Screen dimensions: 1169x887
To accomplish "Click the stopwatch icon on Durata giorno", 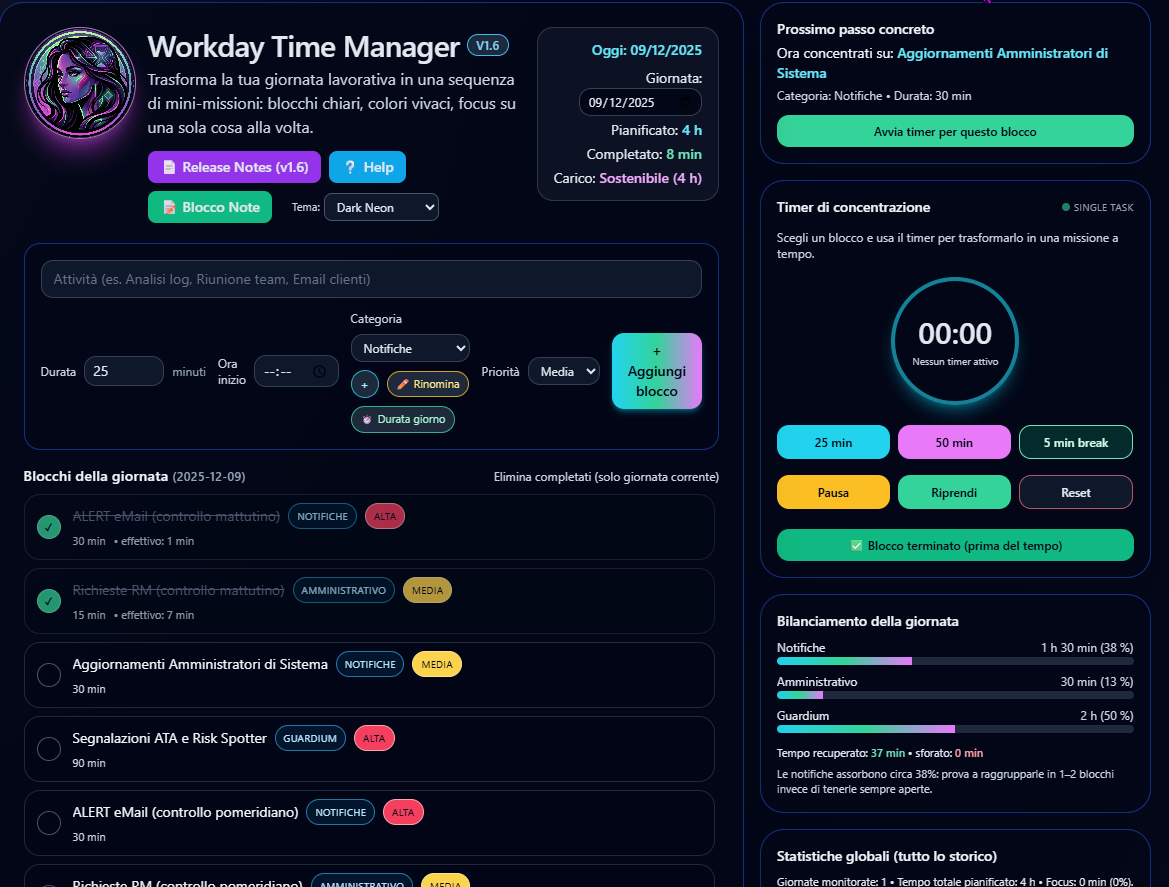I will pyautogui.click(x=365, y=421).
